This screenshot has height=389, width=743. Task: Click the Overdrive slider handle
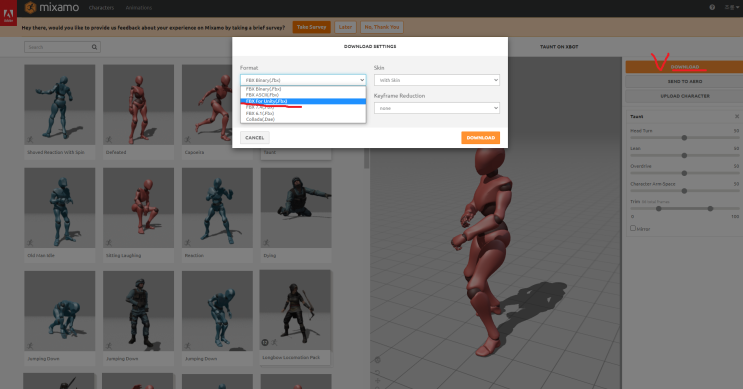684,173
